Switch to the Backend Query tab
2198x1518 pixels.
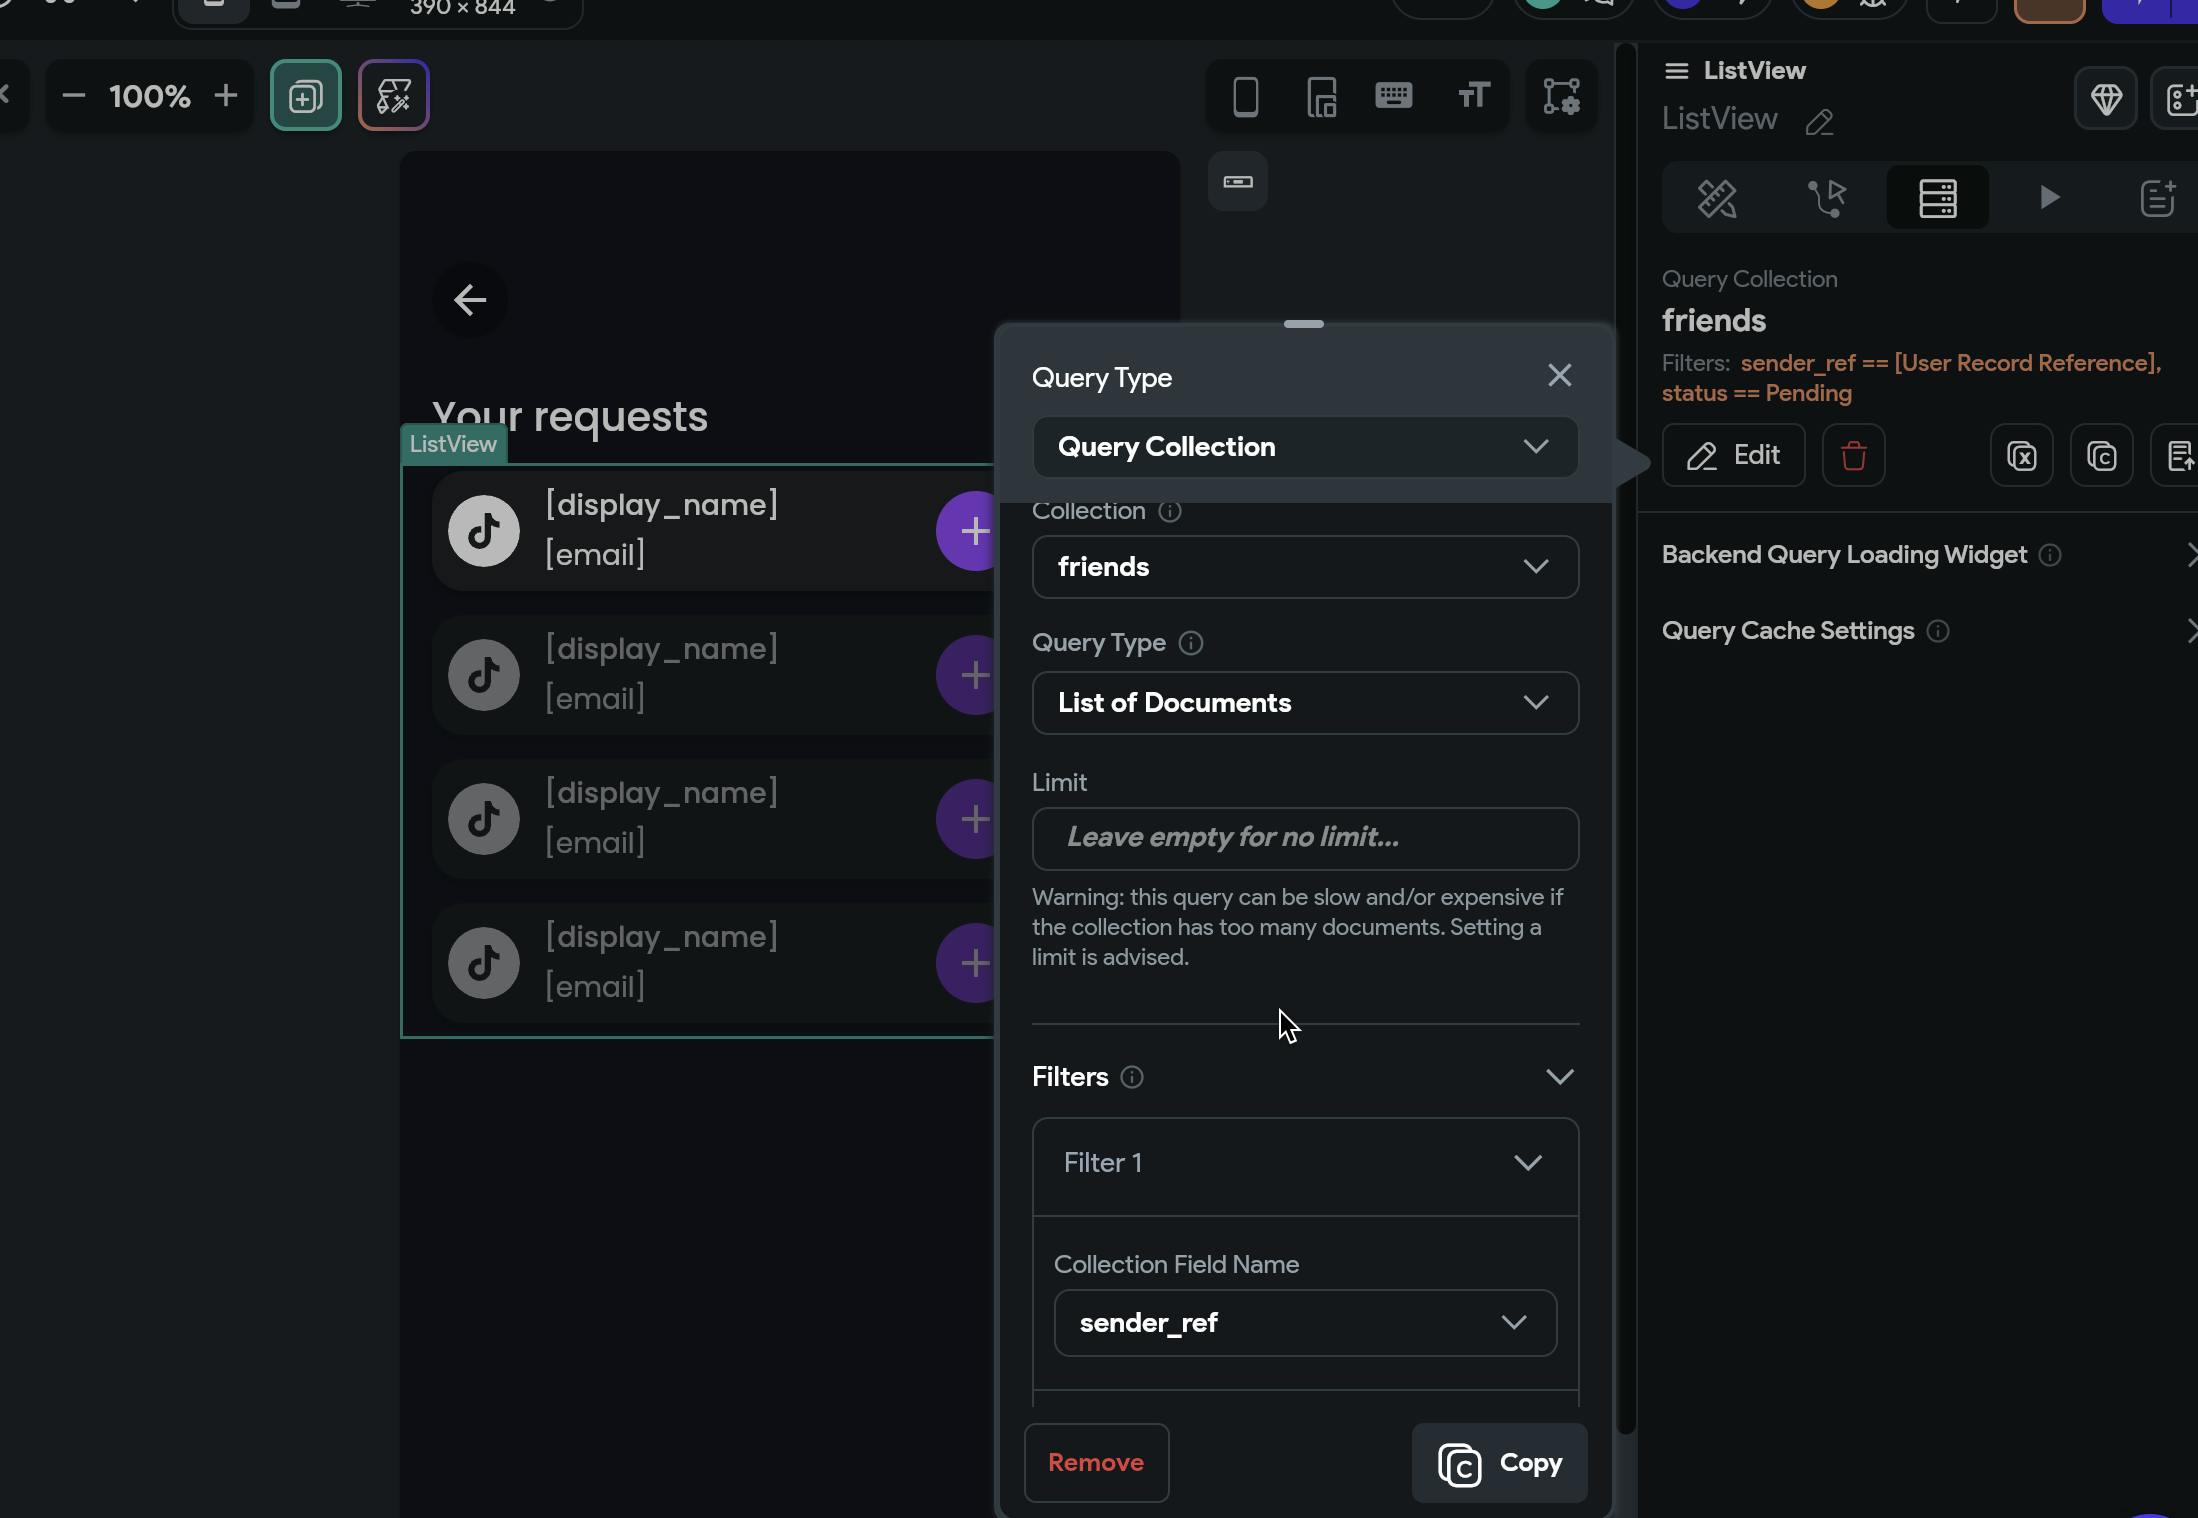[1937, 198]
